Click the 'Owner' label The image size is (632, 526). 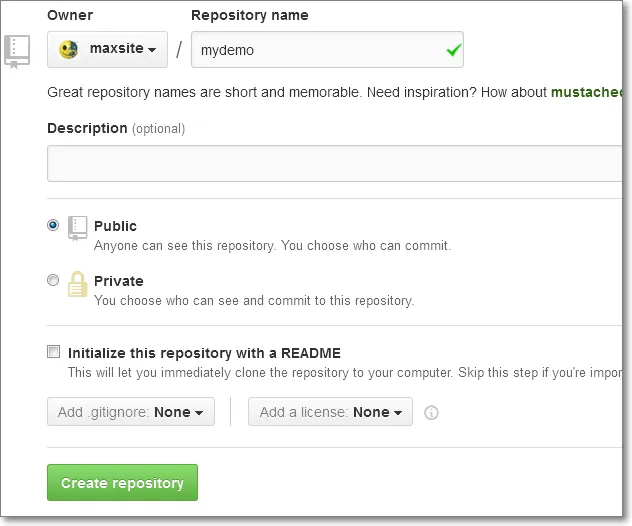tap(70, 15)
